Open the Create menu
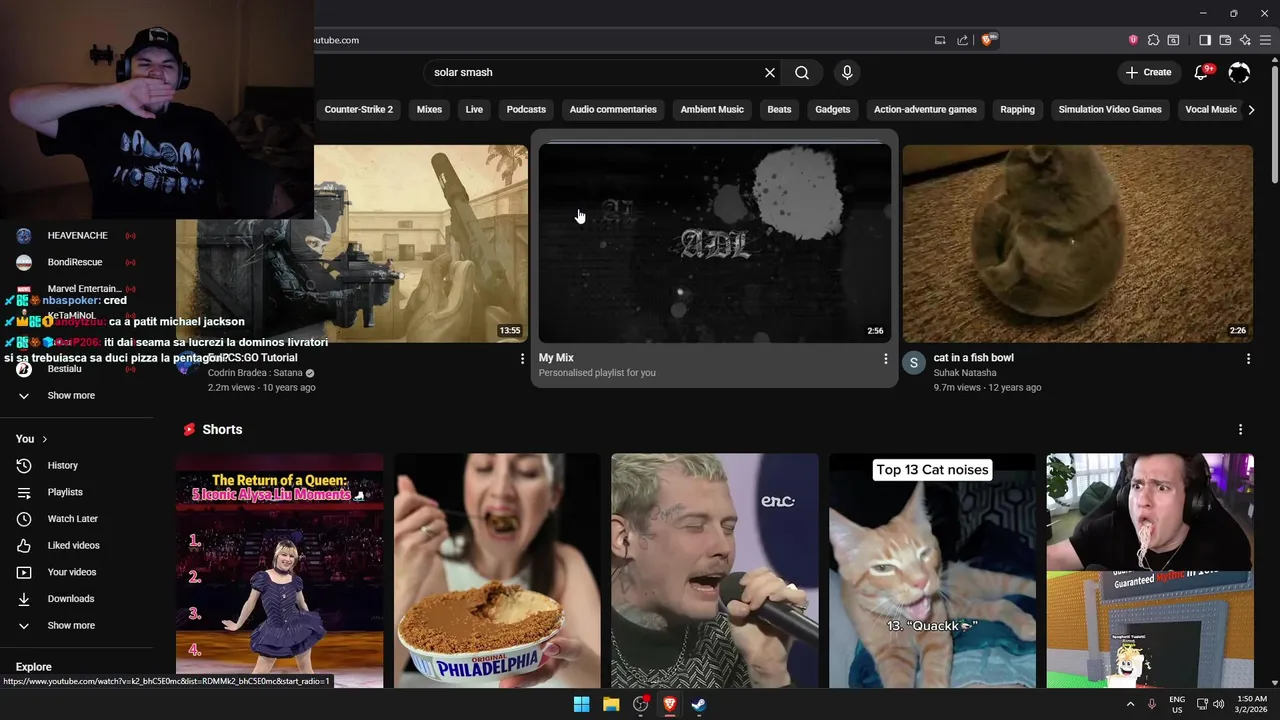Viewport: 1280px width, 720px height. (x=1148, y=72)
